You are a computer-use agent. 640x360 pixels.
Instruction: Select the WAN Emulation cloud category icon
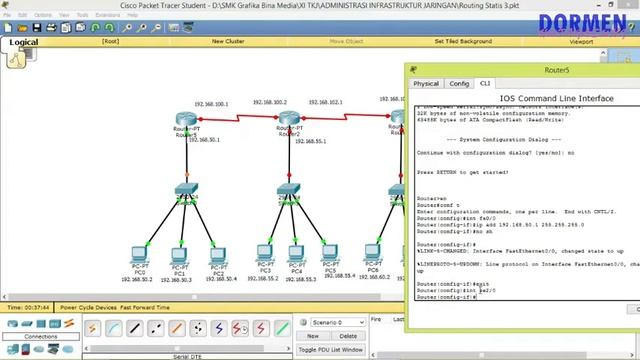[x=39, y=349]
